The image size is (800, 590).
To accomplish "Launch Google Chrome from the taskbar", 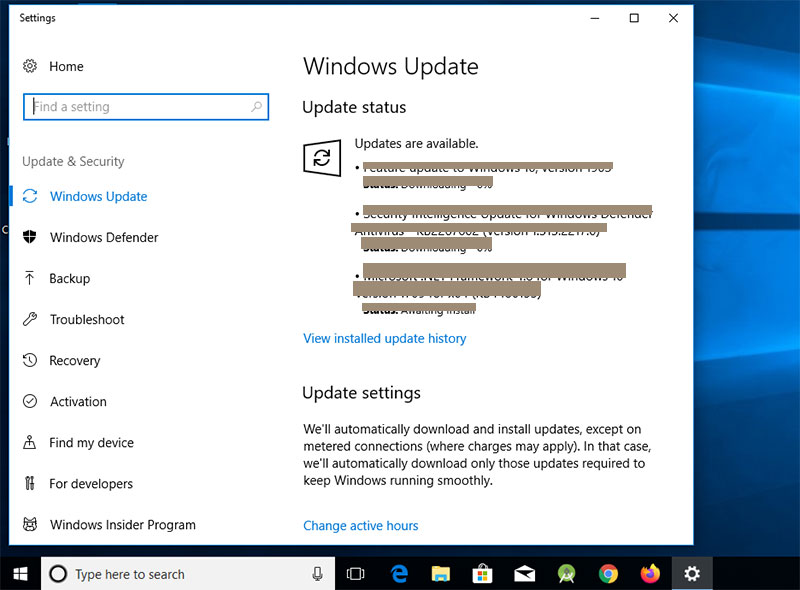I will coord(608,574).
